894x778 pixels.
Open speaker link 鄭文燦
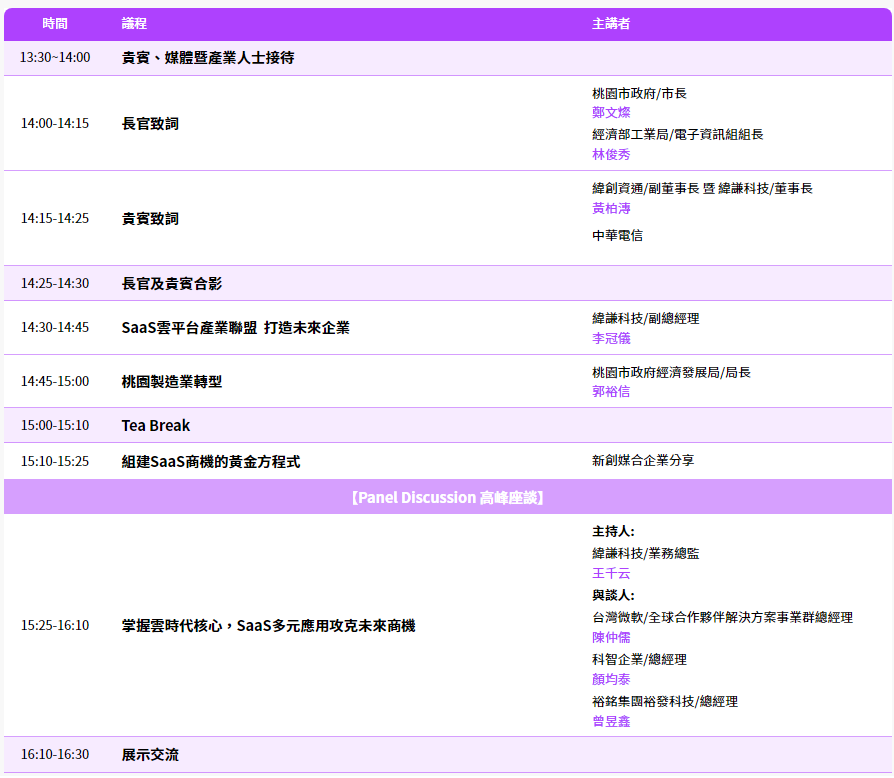pyautogui.click(x=611, y=112)
